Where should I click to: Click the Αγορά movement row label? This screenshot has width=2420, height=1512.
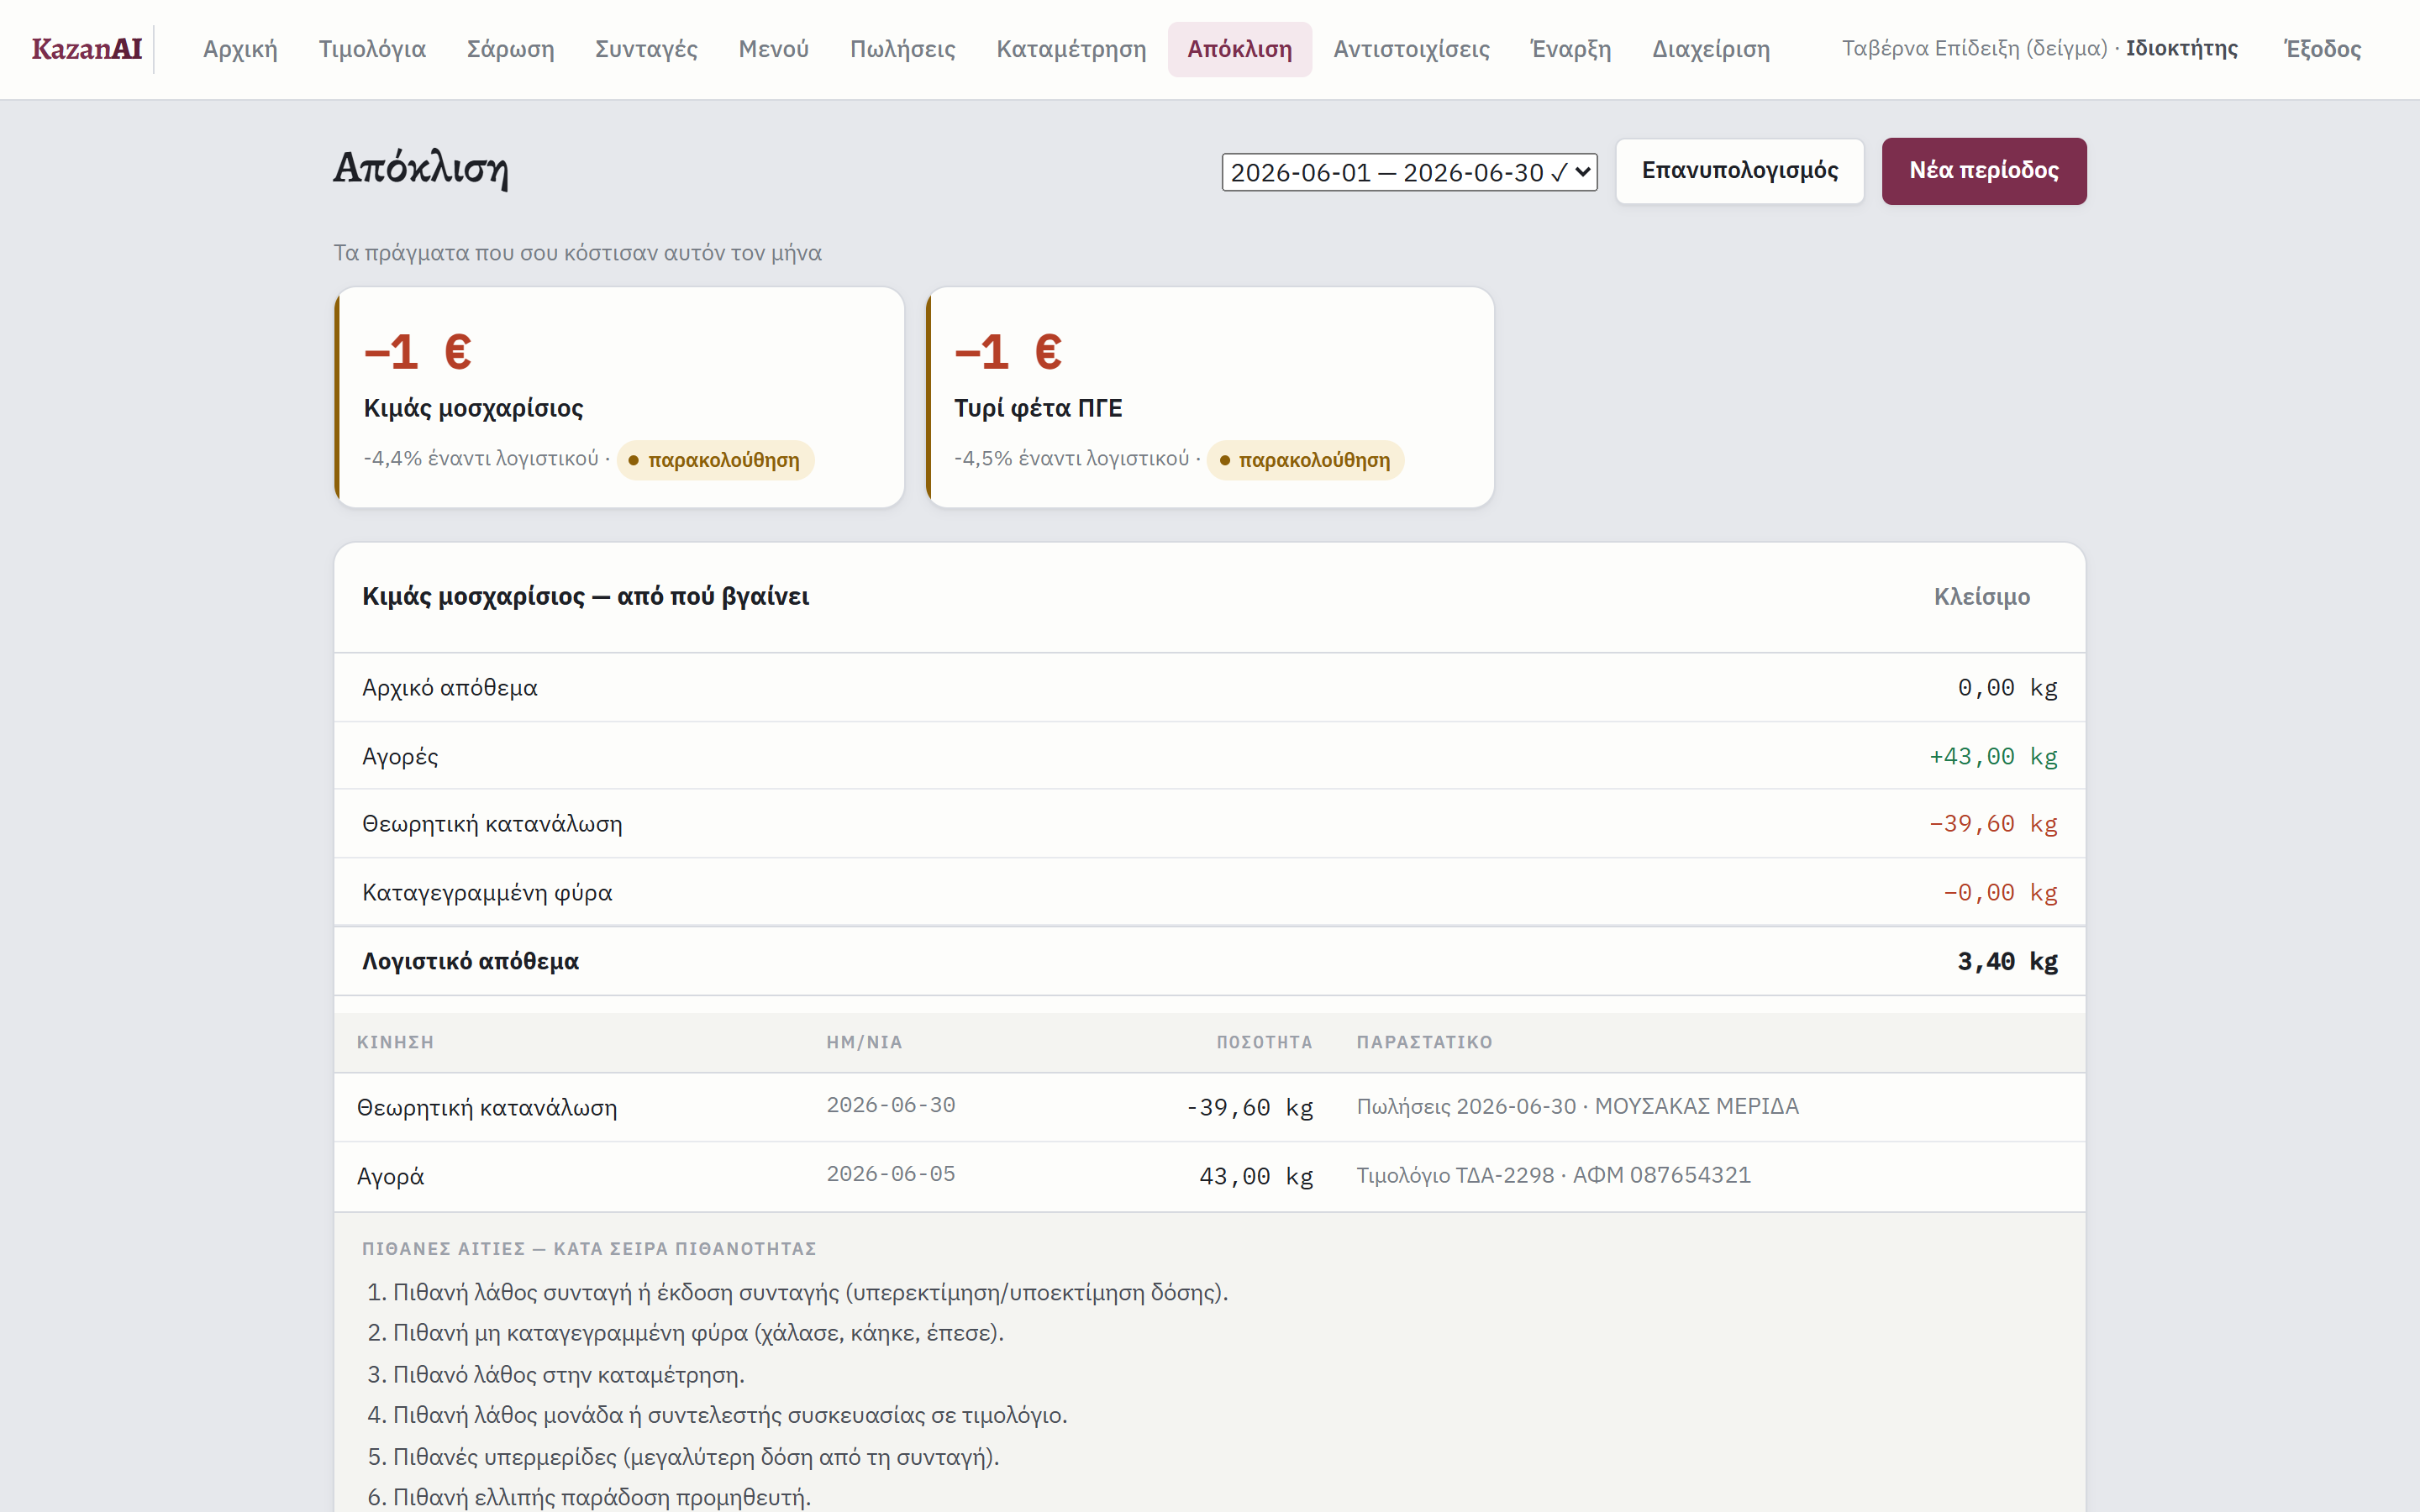tap(390, 1177)
